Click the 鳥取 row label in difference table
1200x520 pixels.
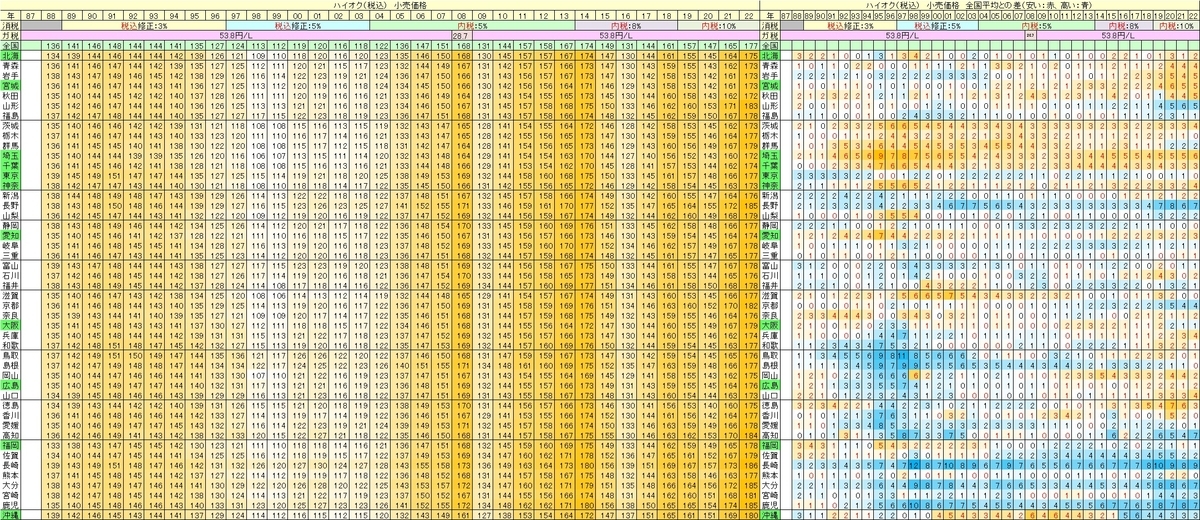(770, 356)
